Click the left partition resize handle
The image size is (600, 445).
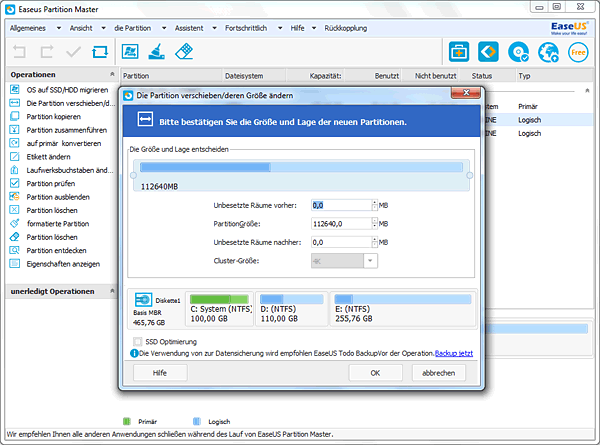click(134, 176)
